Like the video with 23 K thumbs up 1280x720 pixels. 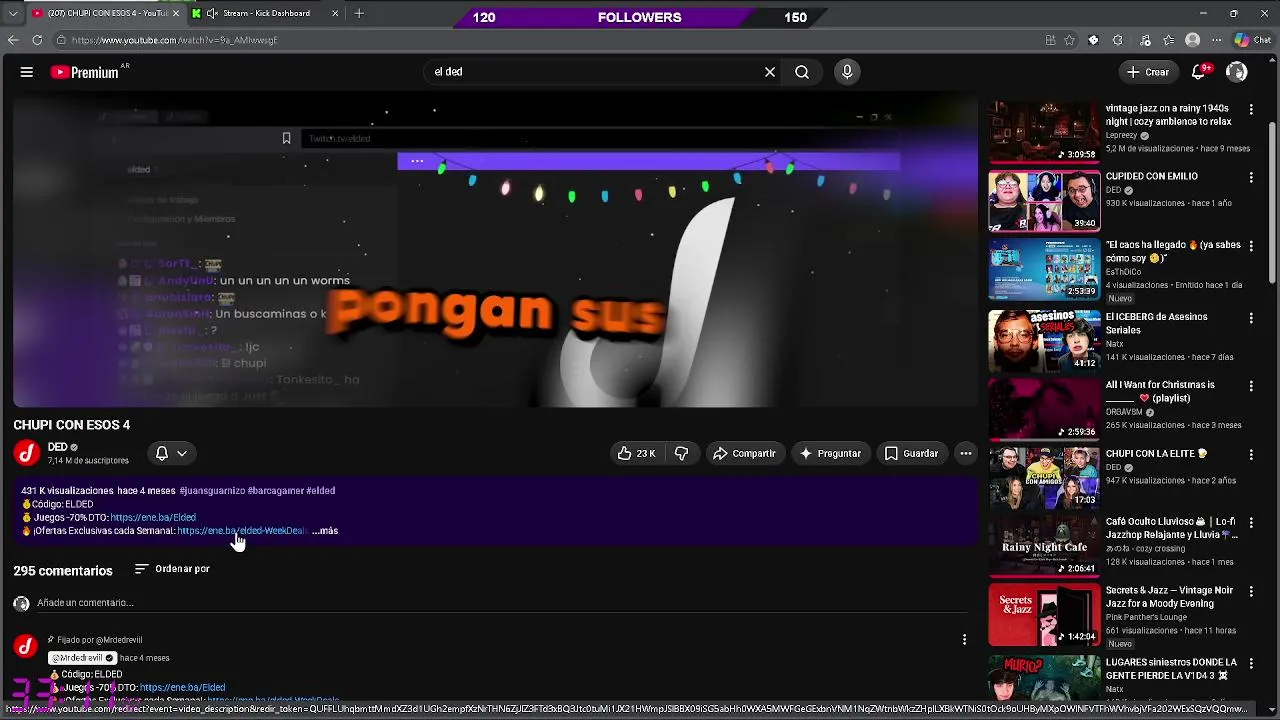pos(636,453)
